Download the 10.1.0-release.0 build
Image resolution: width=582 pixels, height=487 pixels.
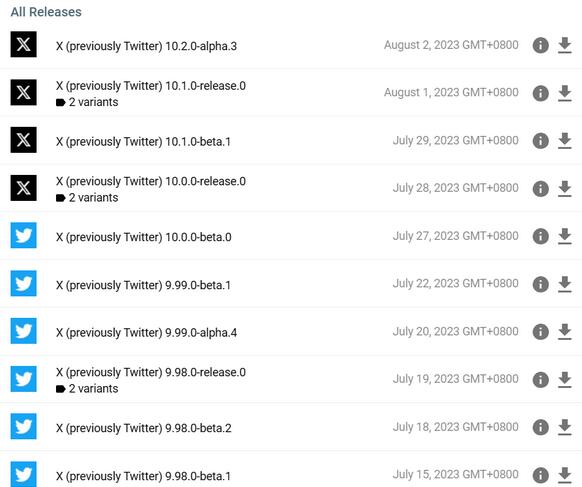[565, 93]
